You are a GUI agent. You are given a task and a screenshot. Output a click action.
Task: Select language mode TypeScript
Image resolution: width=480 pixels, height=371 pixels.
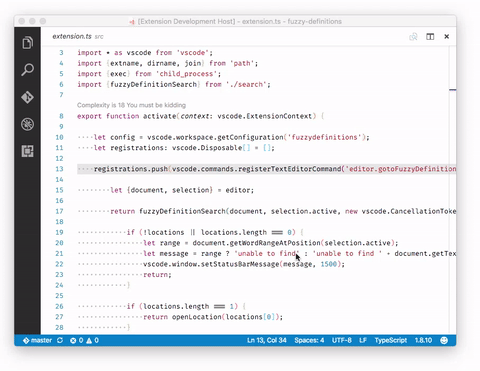pos(391,340)
